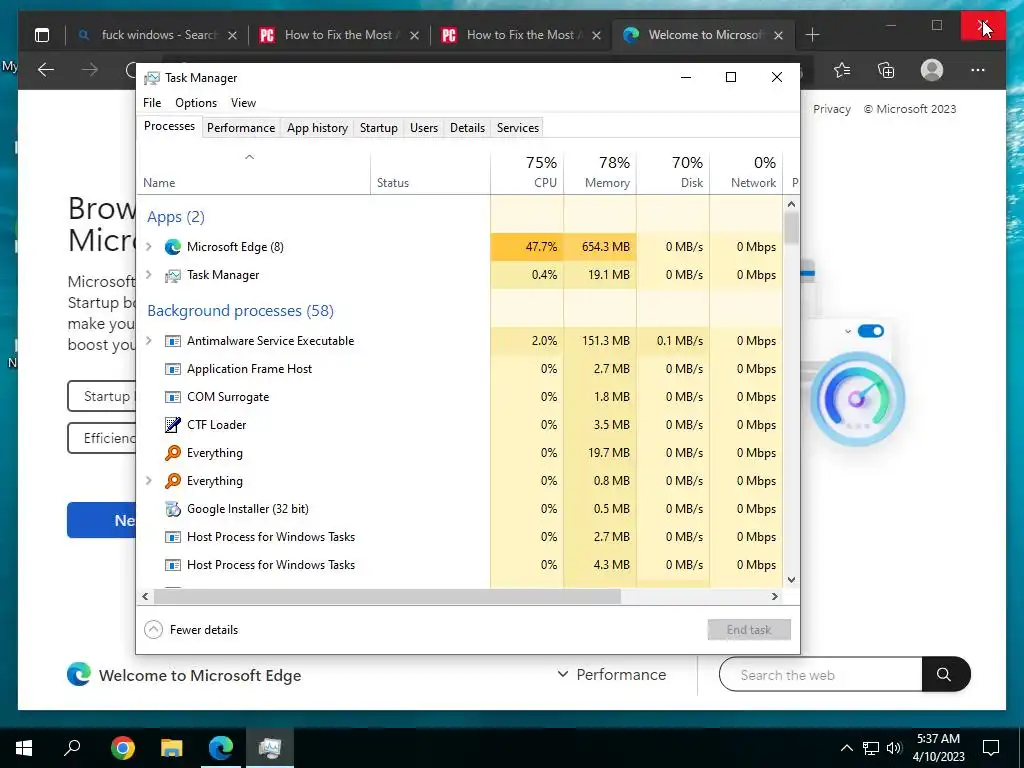Click the Microsoft Edge taskbar icon

(221, 748)
